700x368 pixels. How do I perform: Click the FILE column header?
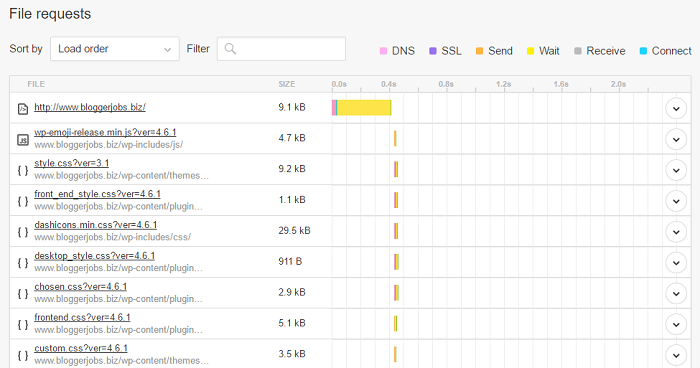[x=36, y=84]
